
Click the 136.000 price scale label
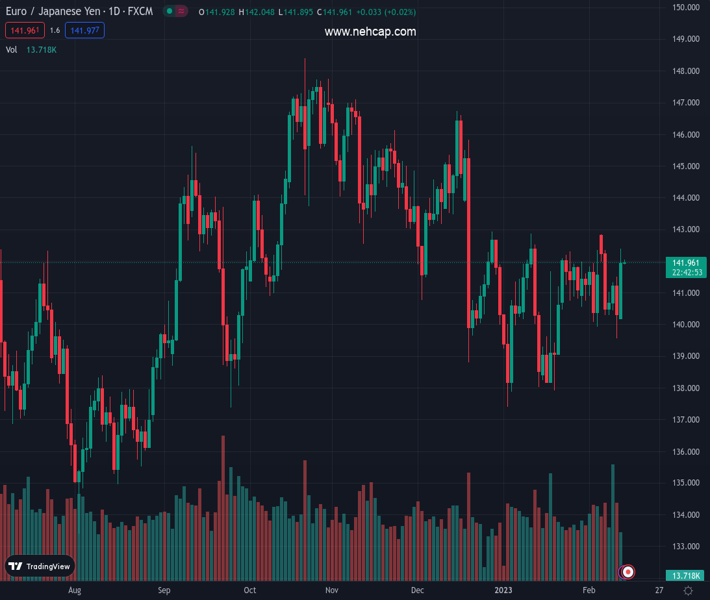tap(685, 452)
